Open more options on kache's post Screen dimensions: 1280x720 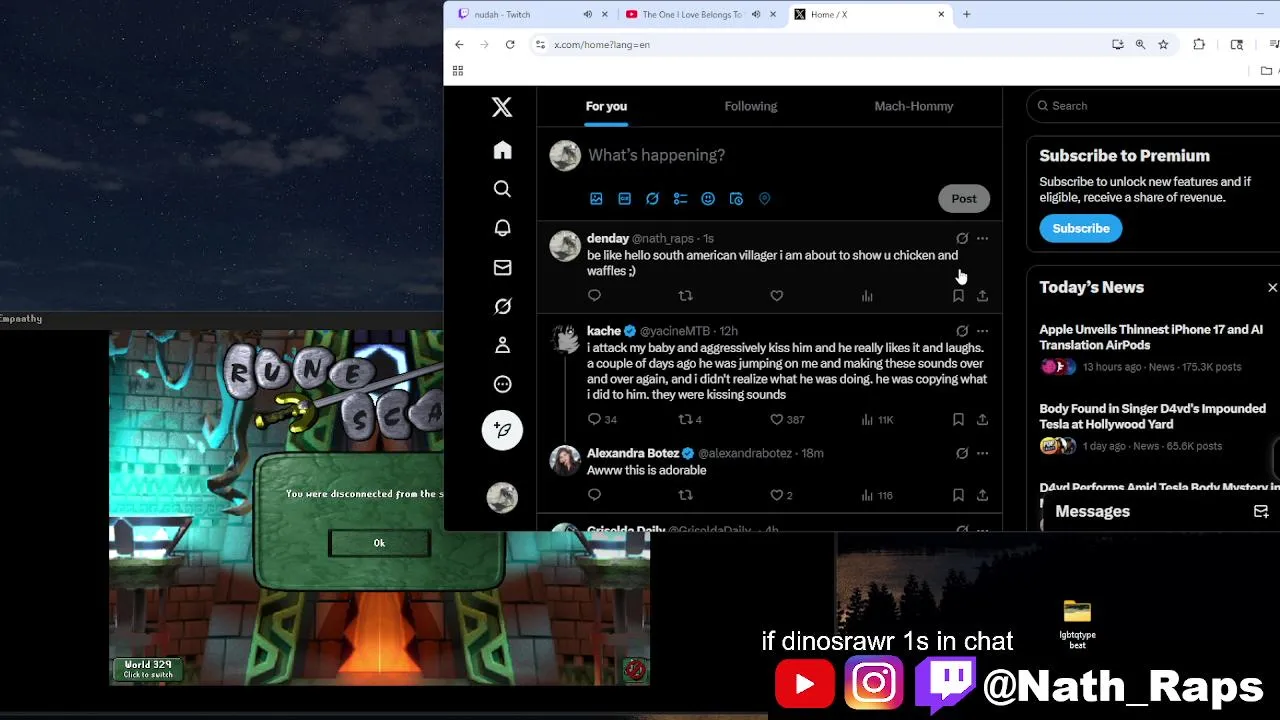pos(982,331)
